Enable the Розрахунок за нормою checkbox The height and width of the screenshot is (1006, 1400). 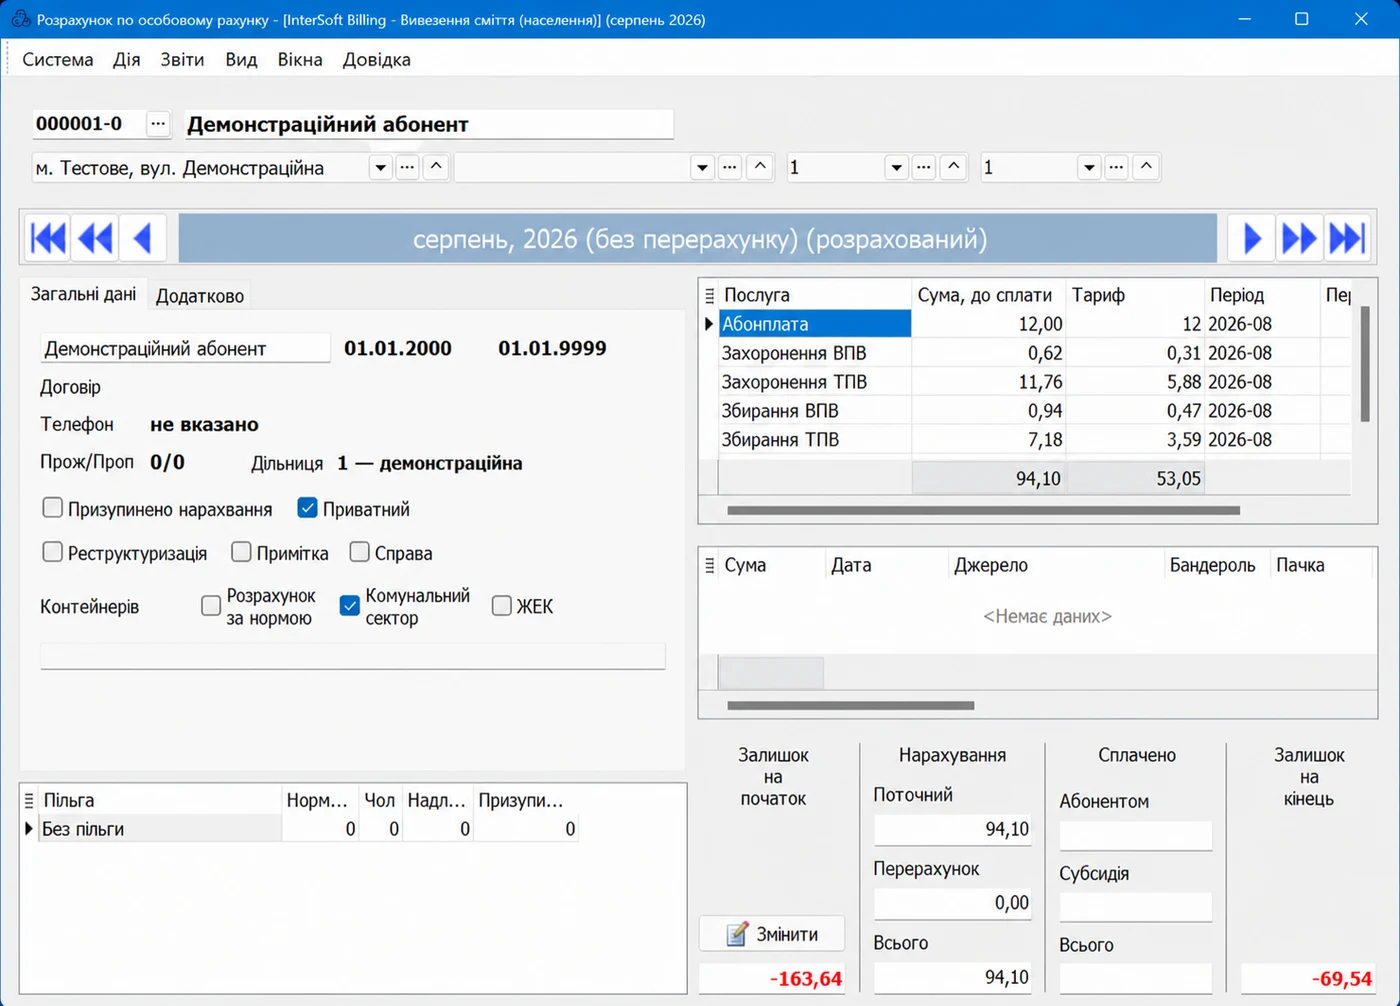211,606
